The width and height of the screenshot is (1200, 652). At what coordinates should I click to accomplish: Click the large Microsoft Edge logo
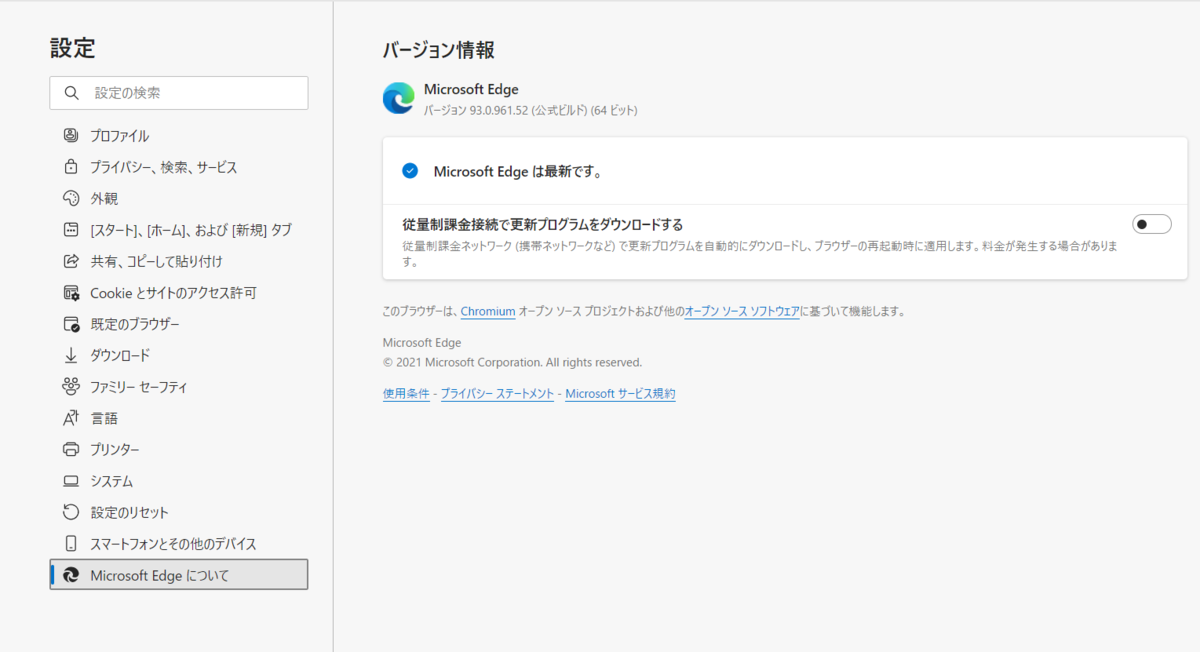(x=399, y=98)
